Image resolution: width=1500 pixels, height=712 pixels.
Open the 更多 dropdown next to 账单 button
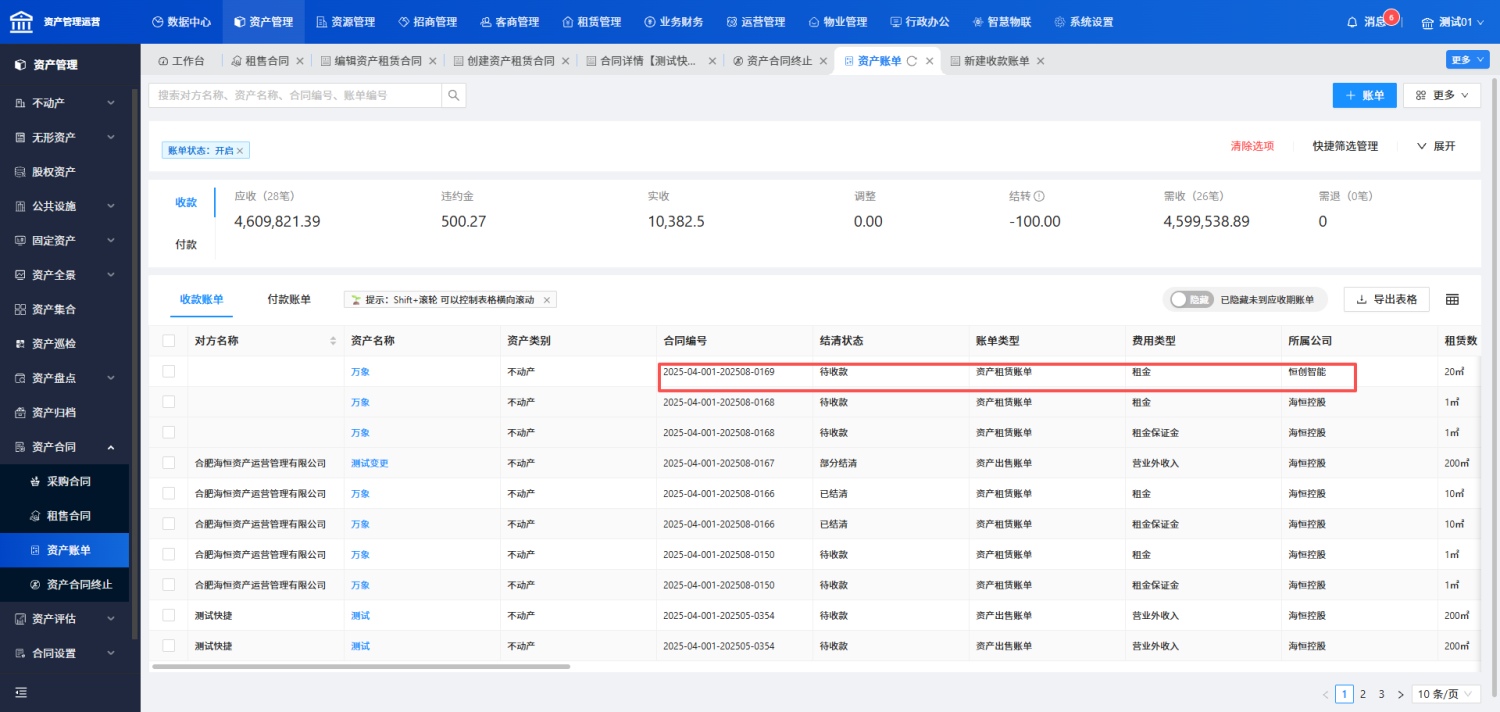tap(1442, 95)
